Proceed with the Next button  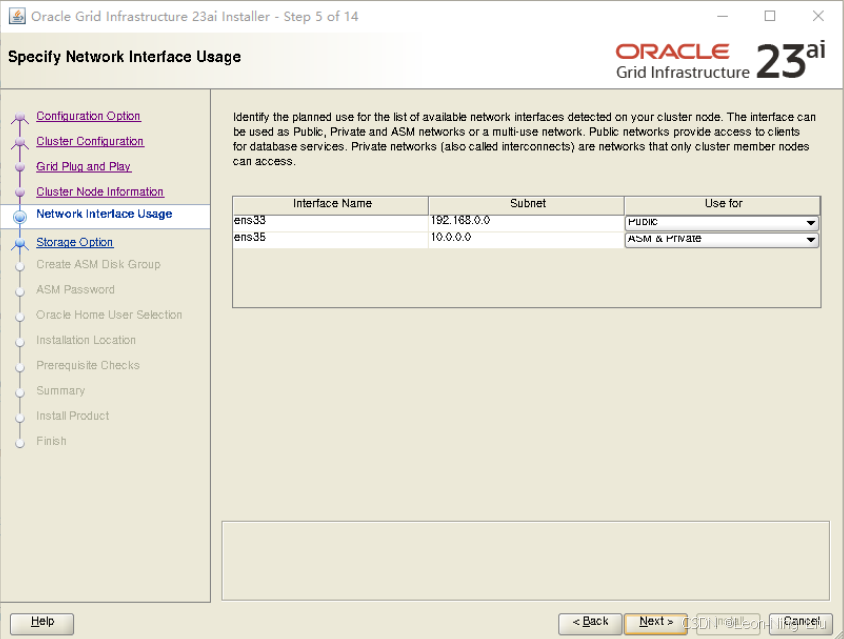pyautogui.click(x=656, y=623)
